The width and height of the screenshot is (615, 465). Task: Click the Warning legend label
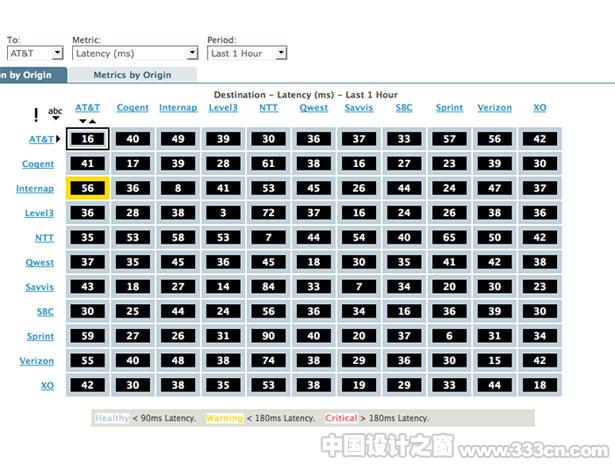[x=224, y=418]
